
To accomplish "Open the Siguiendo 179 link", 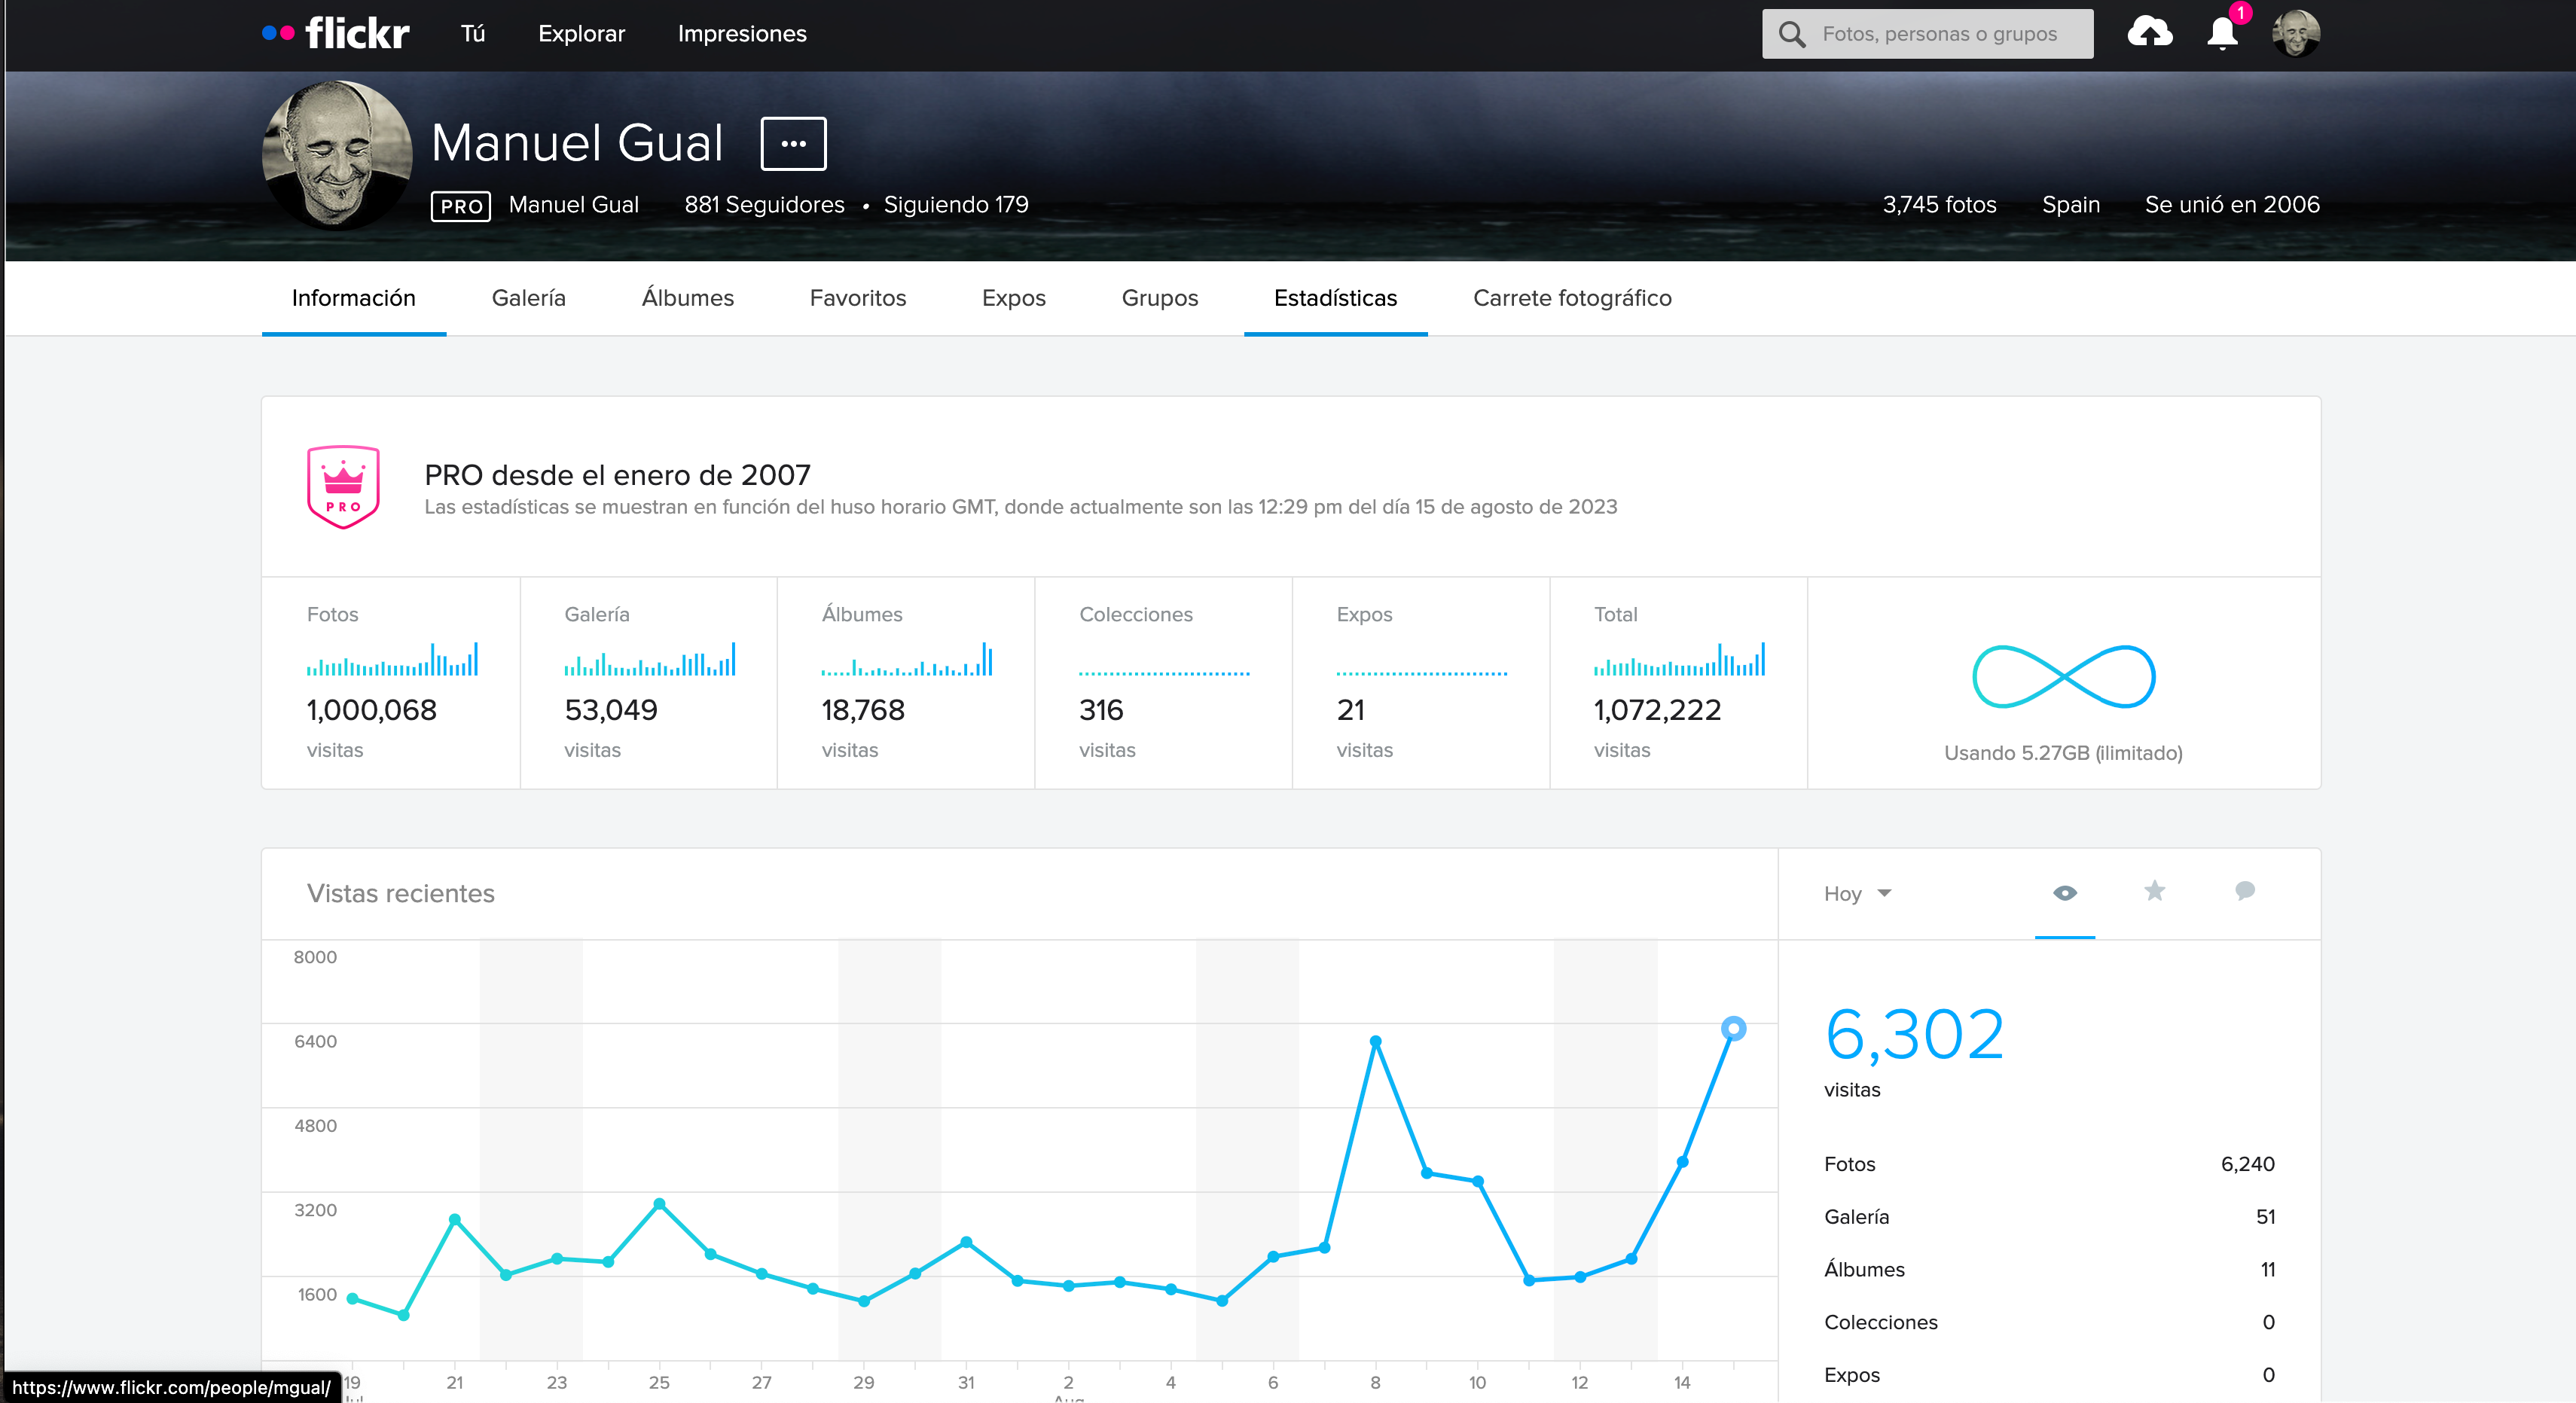I will (955, 205).
